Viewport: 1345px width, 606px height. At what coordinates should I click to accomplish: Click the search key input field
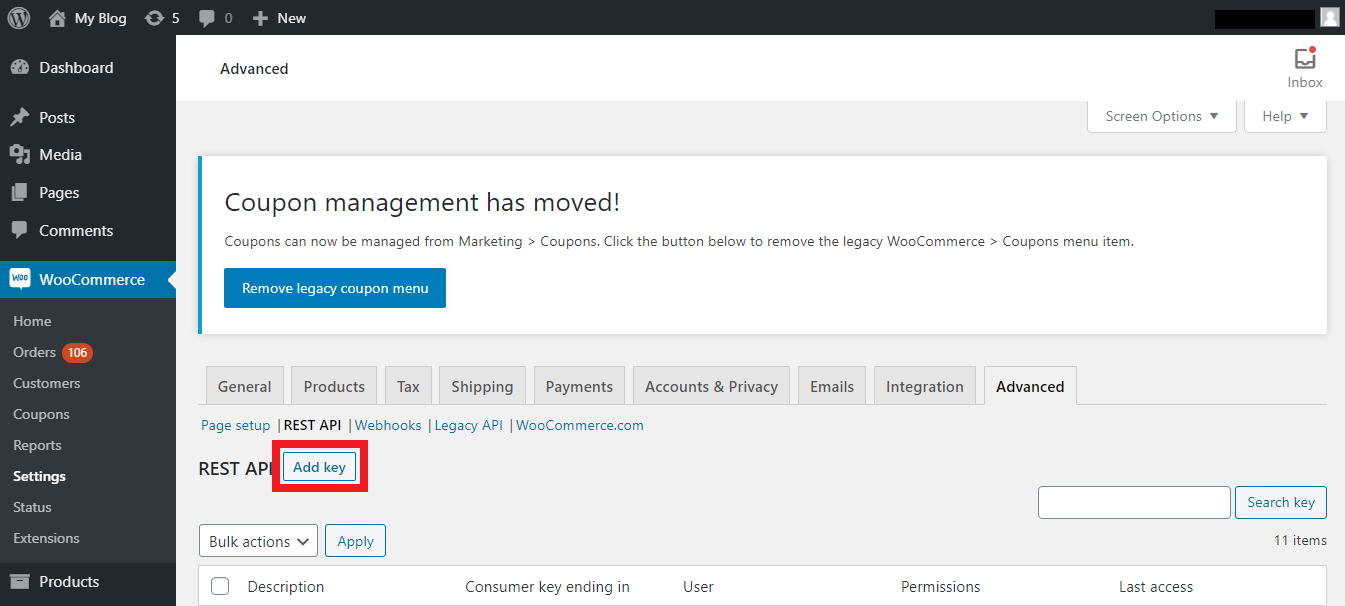point(1133,502)
